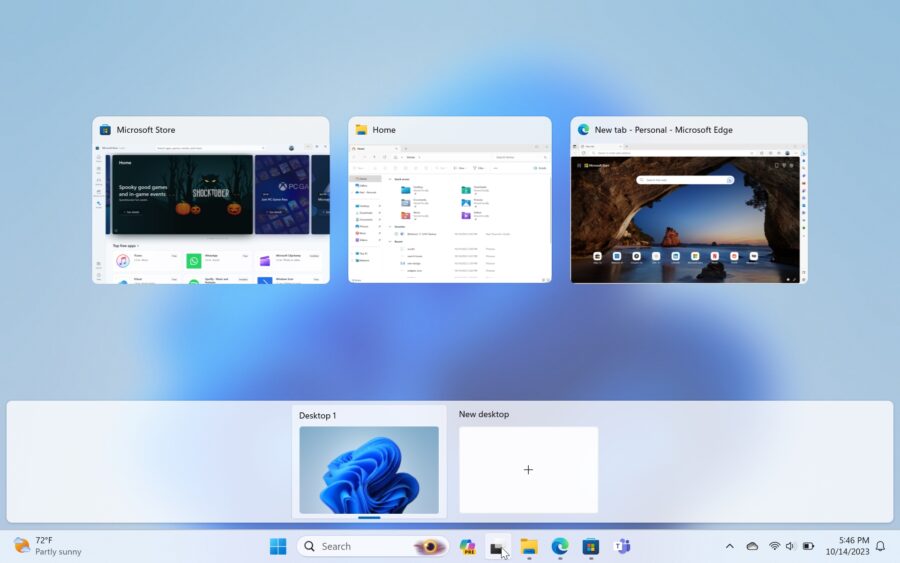This screenshot has height=563, width=900.
Task: Click the "Desktop 1" label
Action: pyautogui.click(x=317, y=416)
